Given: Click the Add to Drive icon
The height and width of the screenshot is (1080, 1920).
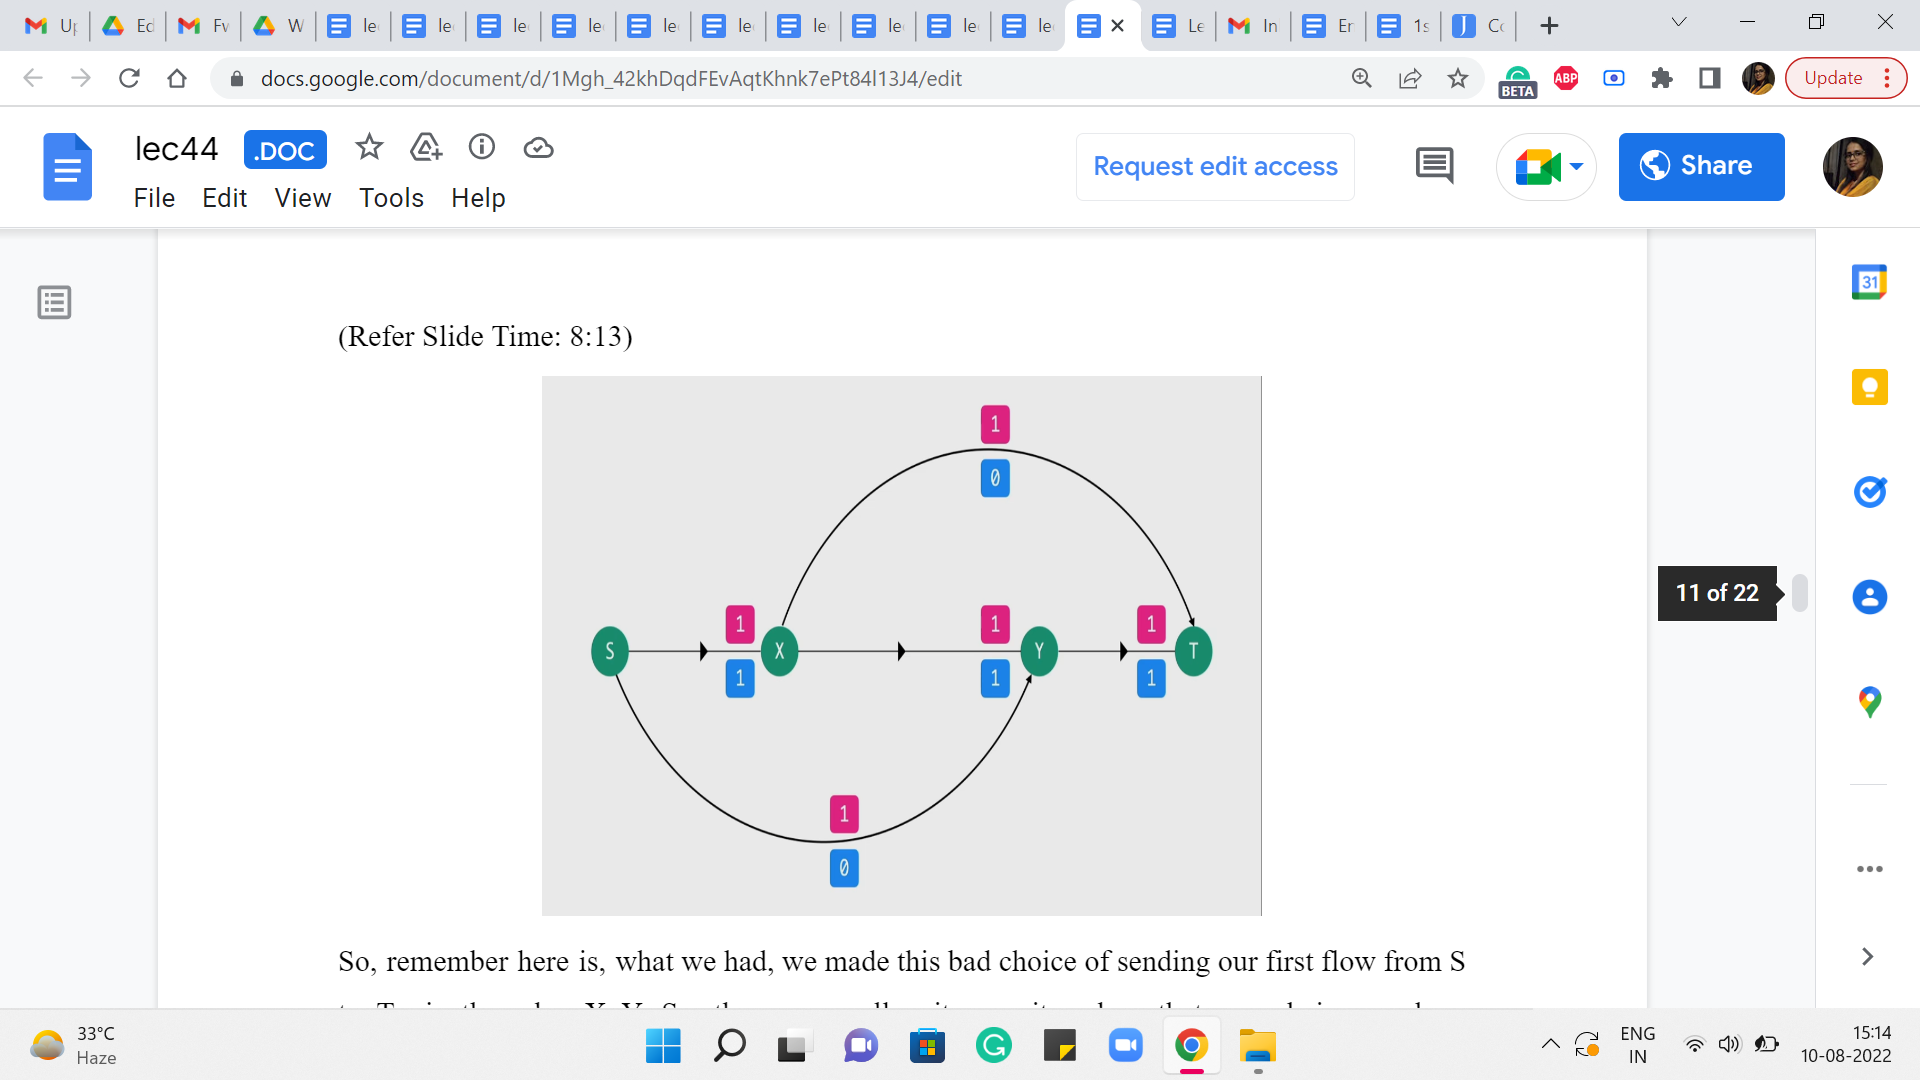Looking at the screenshot, I should (426, 148).
